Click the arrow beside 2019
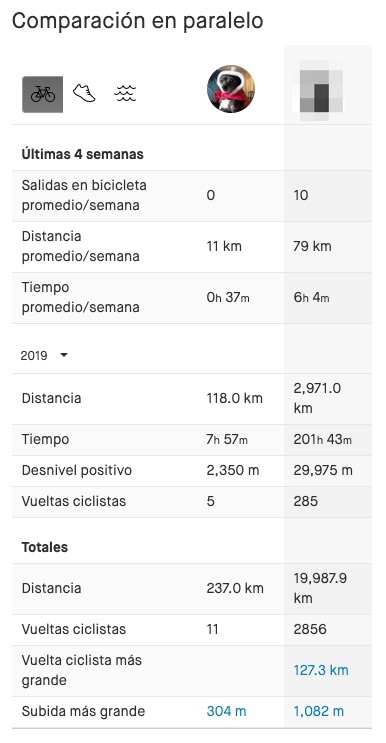 64,355
